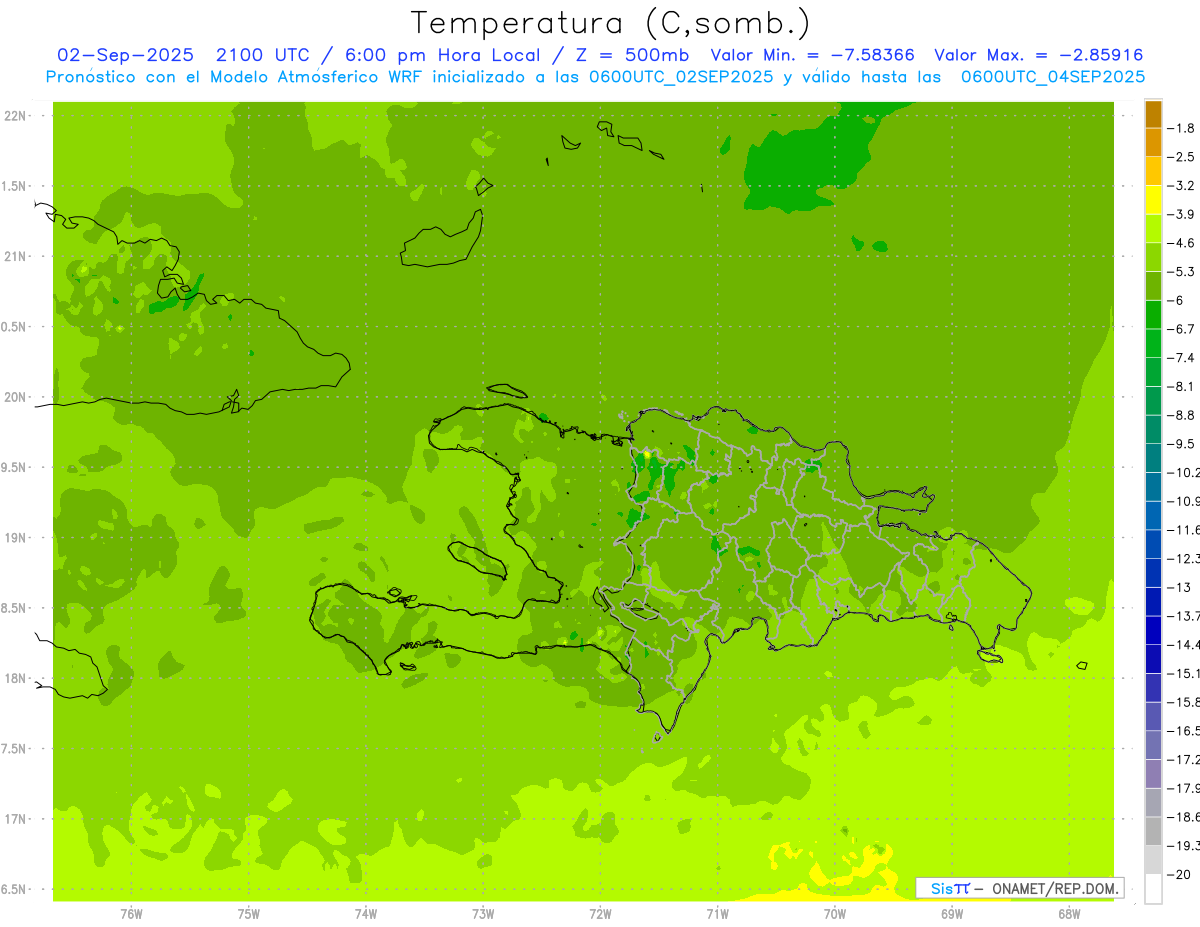
Task: Click the '22N' latitude axis label
Action: pyautogui.click(x=16, y=116)
